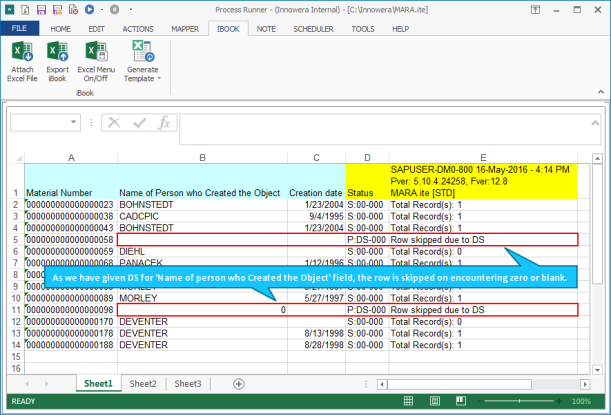Click Export iBook icon
The height and width of the screenshot is (415, 611).
pos(57,61)
